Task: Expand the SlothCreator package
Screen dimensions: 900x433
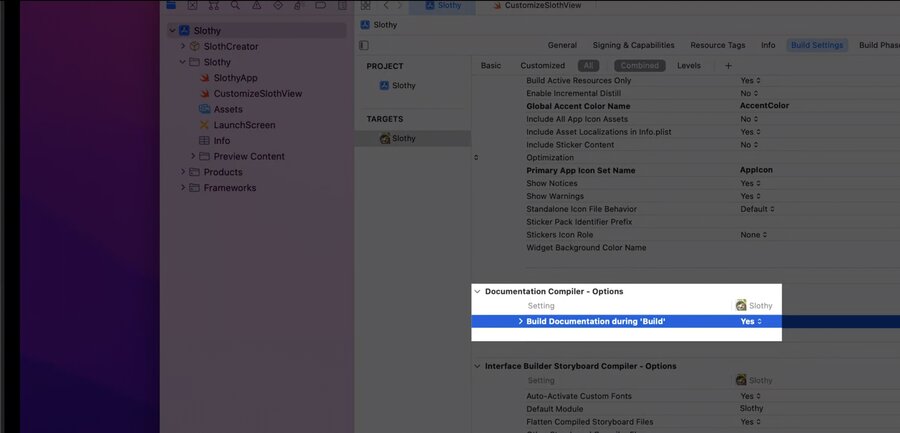Action: [183, 46]
